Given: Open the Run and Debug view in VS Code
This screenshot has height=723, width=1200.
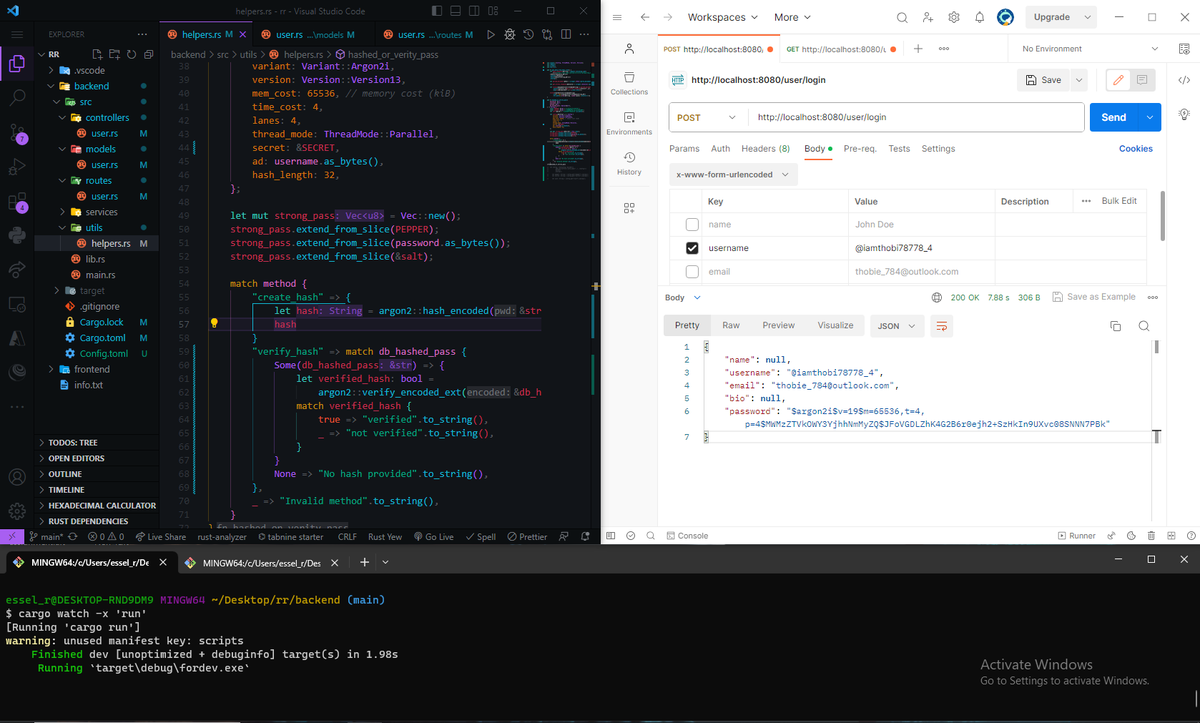Looking at the screenshot, I should pos(17,166).
